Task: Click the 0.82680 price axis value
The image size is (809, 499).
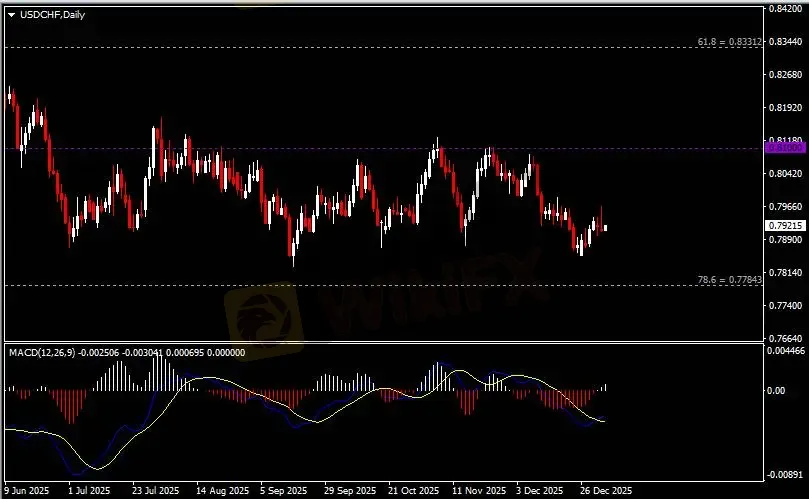Action: tap(785, 75)
